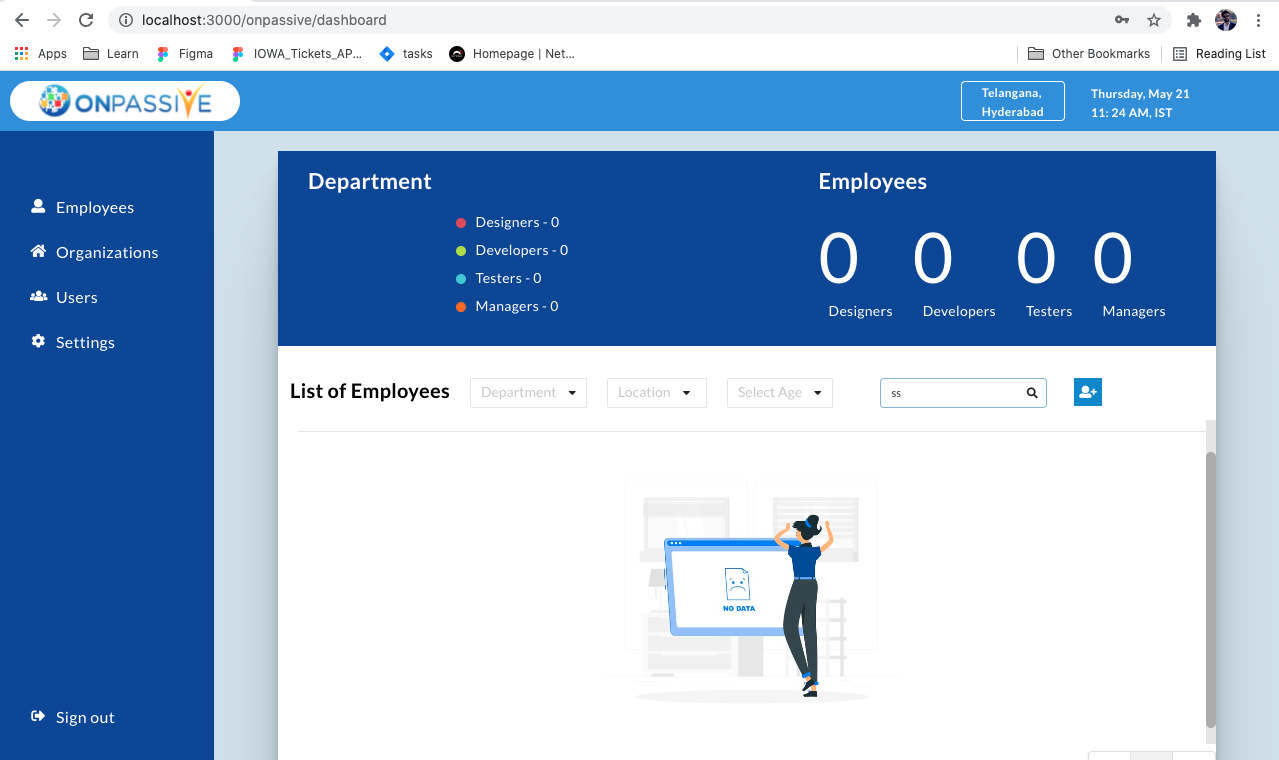Open the Select Age dropdown
1279x760 pixels.
779,392
